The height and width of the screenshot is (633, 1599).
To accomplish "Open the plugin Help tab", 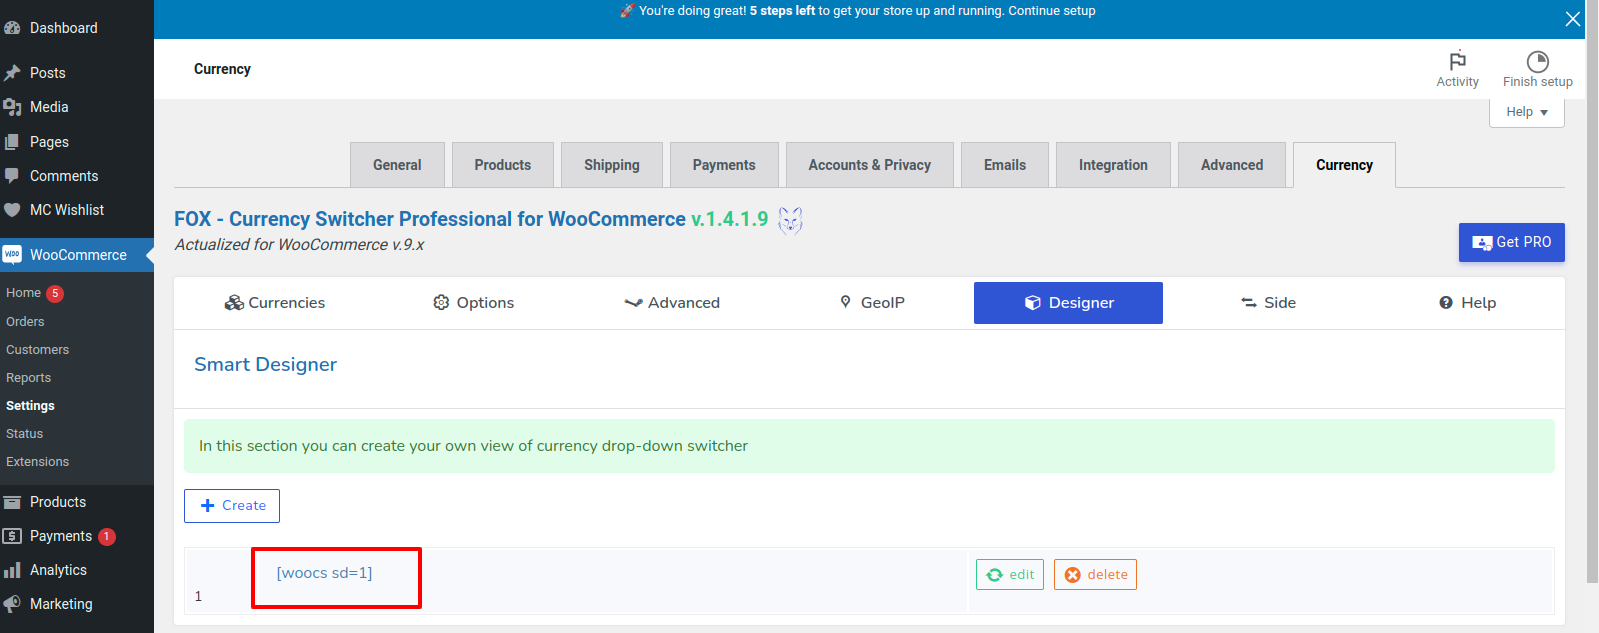I will (x=1467, y=303).
